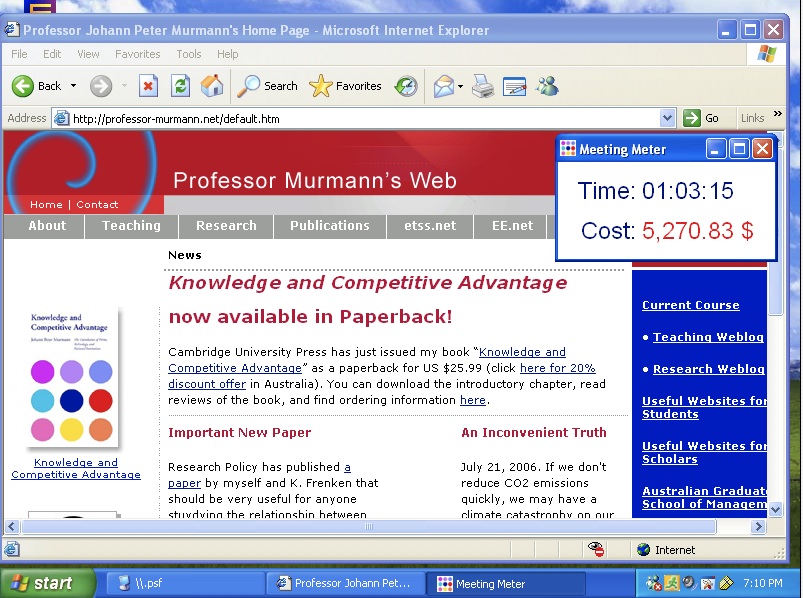Click the horizontal scrollbar thumb

click(369, 526)
